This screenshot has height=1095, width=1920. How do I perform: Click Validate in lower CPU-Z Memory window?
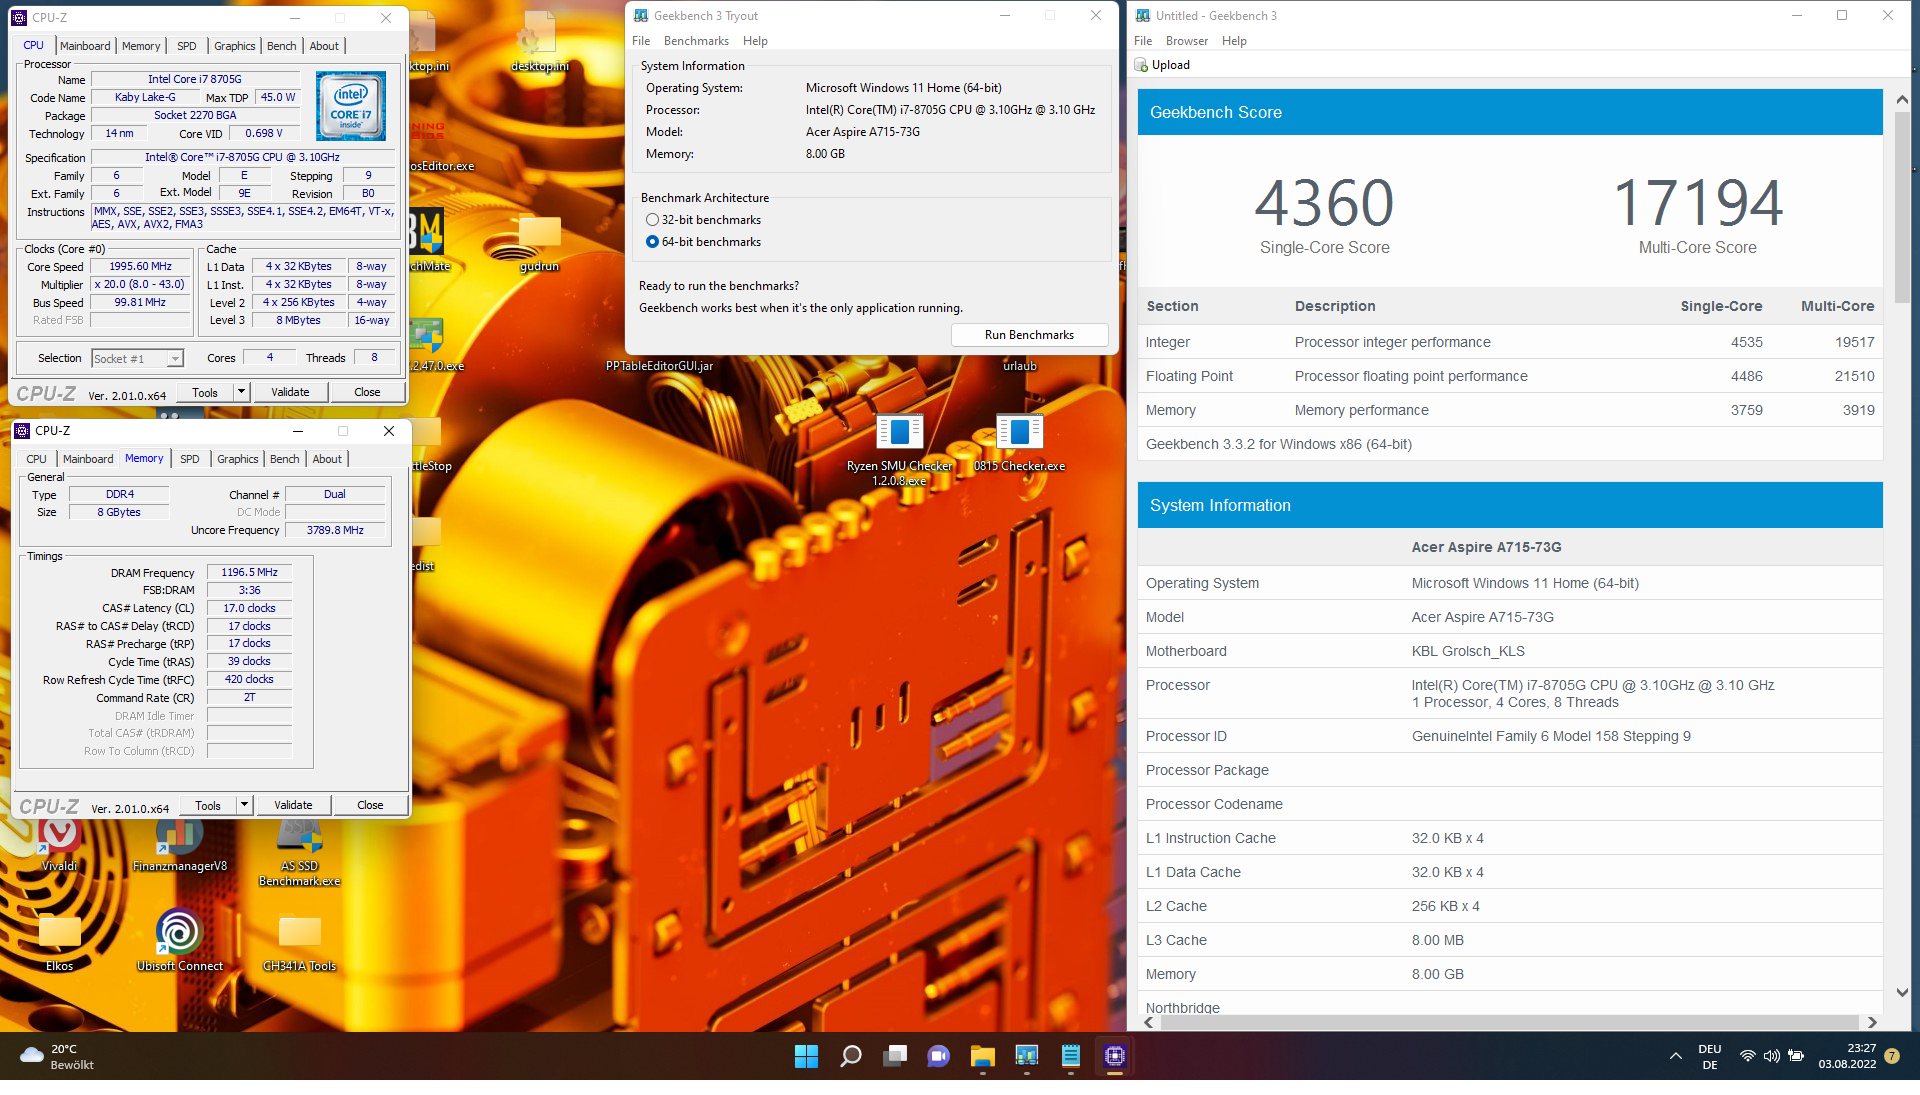click(x=293, y=805)
